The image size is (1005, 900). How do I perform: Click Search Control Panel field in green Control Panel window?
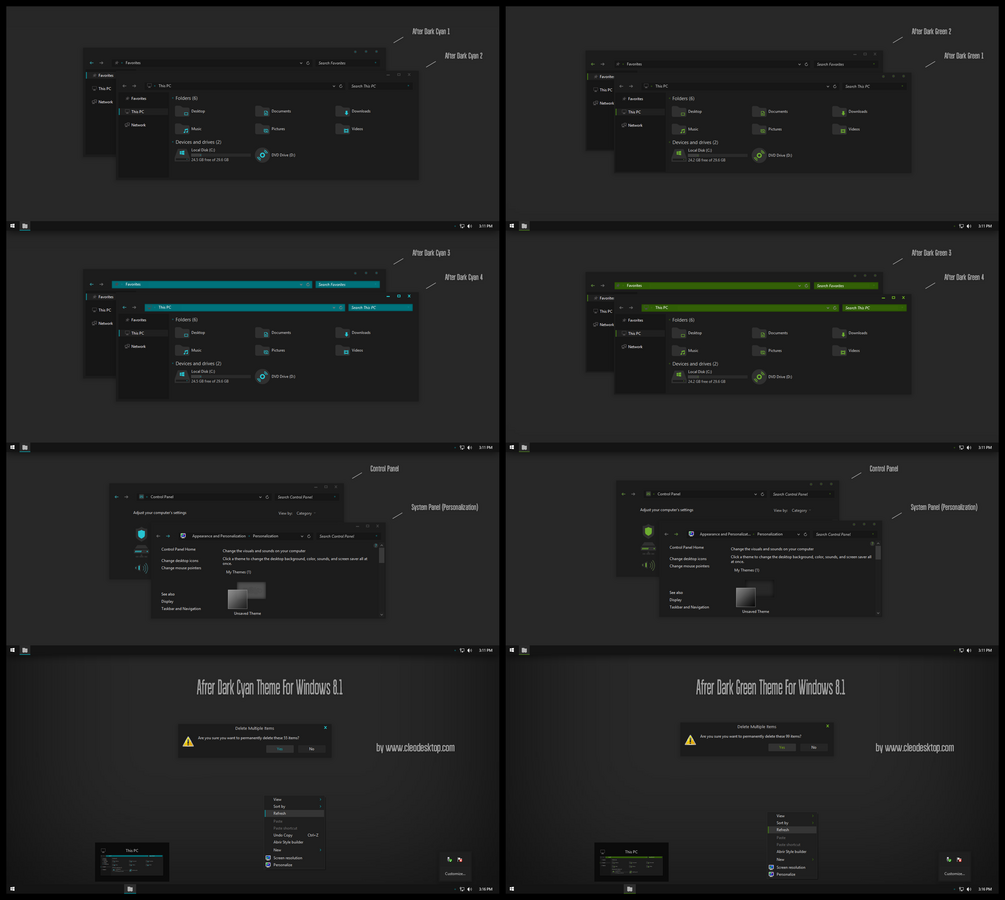click(x=801, y=494)
